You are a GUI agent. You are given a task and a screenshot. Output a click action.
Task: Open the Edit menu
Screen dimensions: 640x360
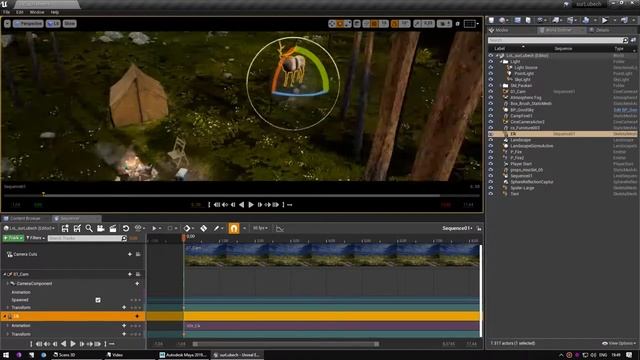[20, 12]
